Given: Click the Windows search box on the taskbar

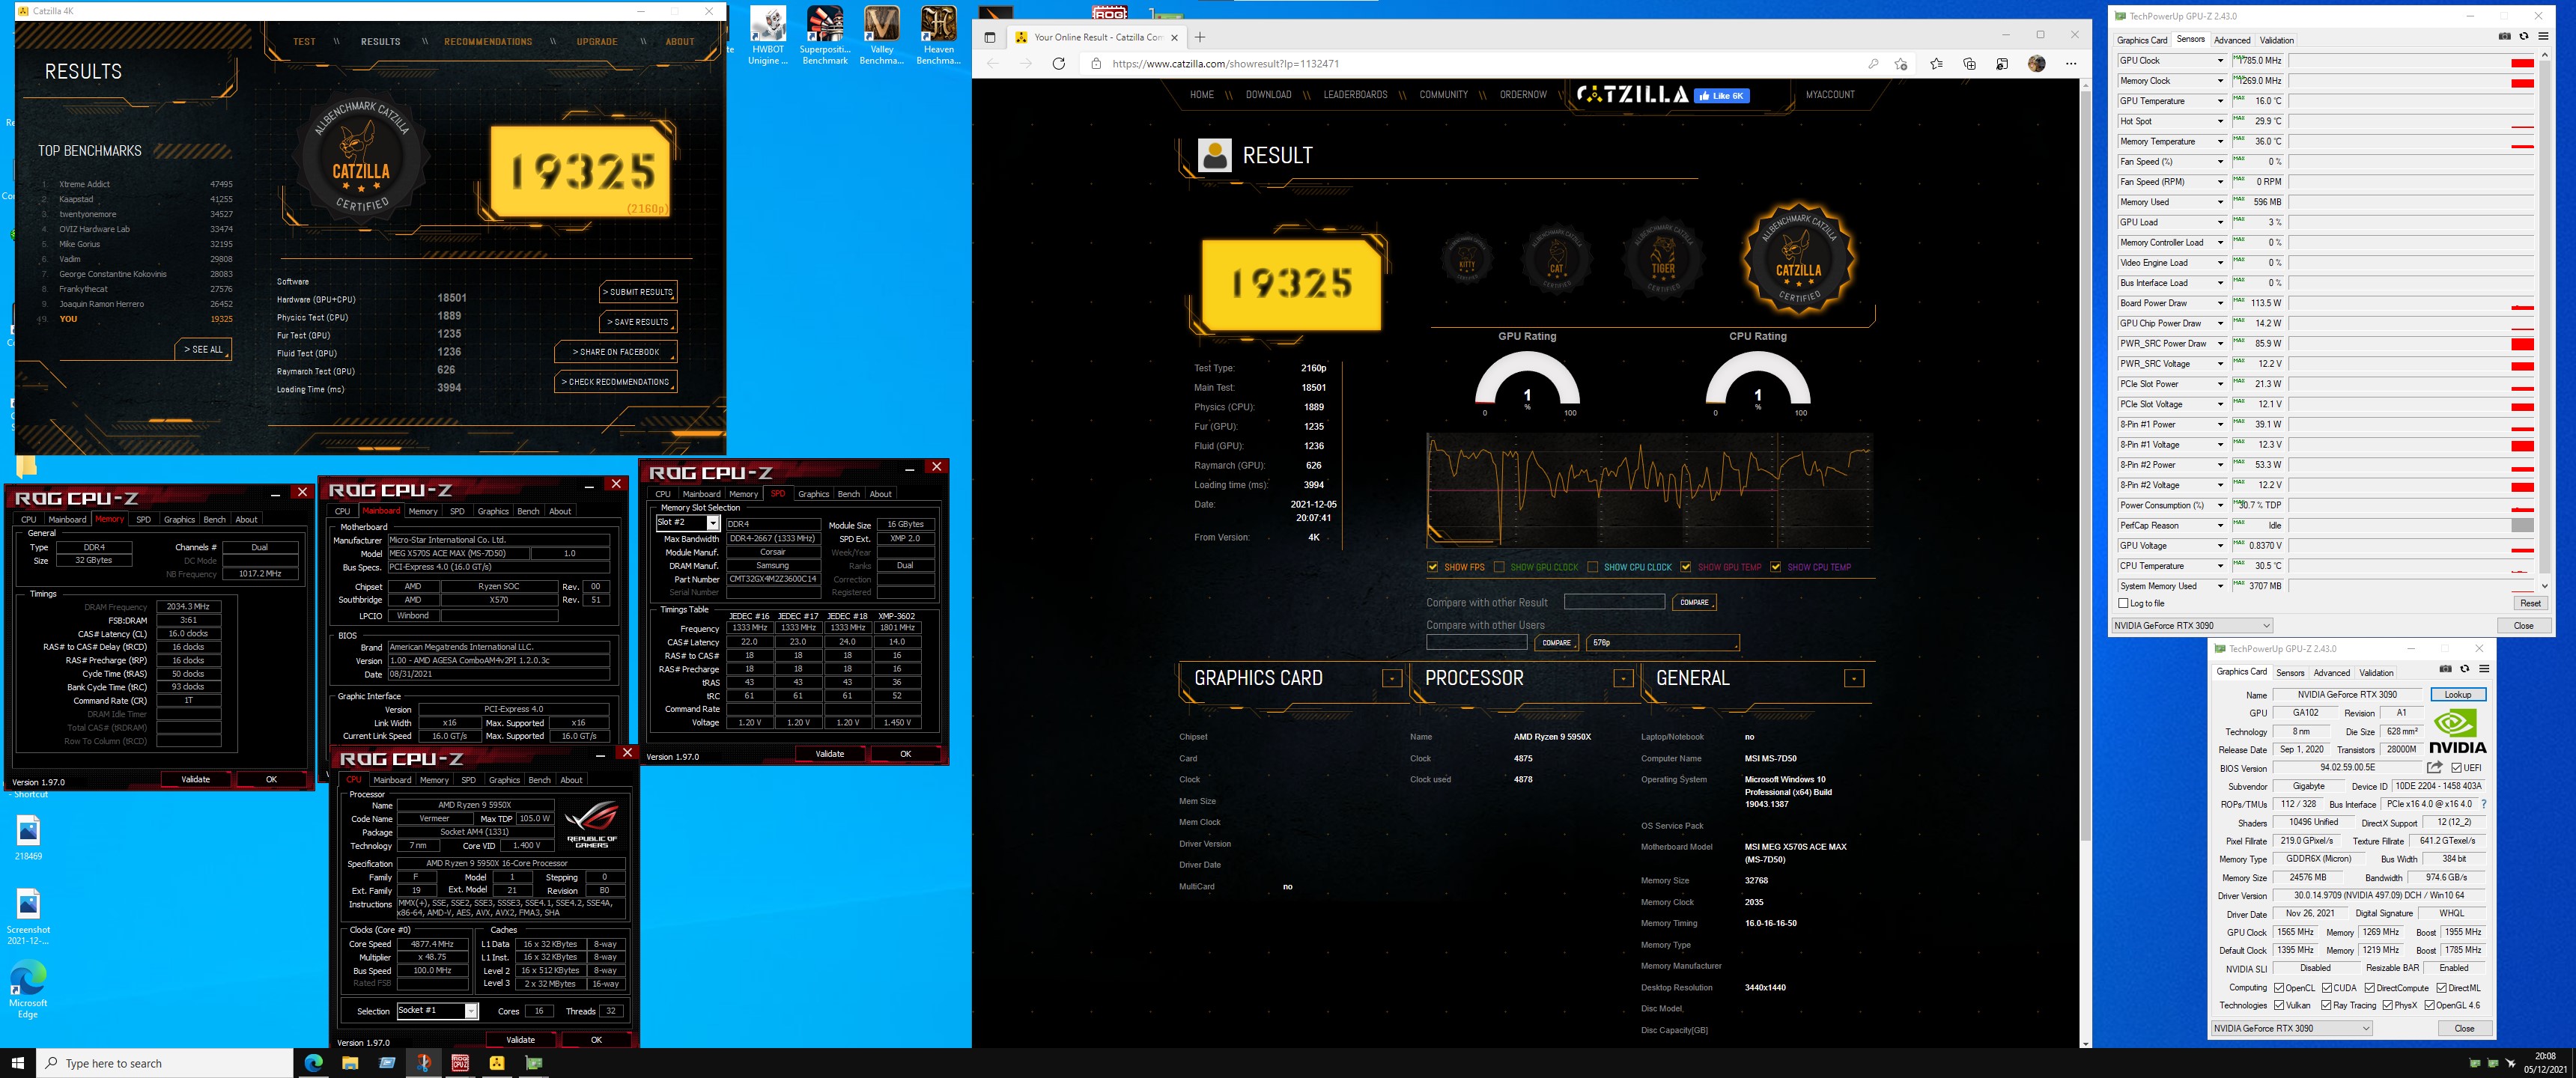Looking at the screenshot, I should (x=165, y=1063).
